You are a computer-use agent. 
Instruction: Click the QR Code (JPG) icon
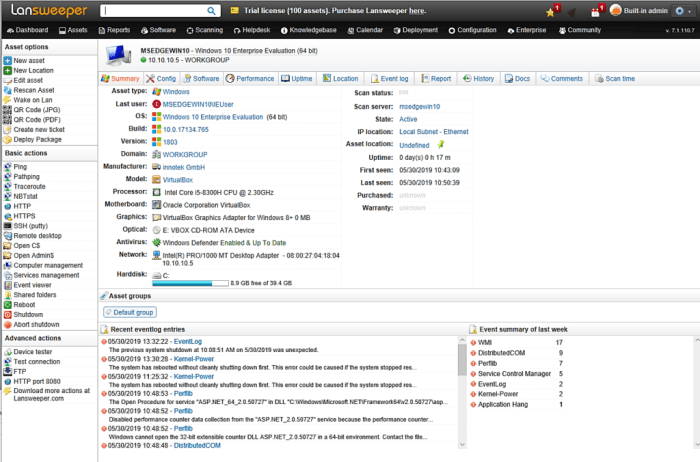(8, 110)
